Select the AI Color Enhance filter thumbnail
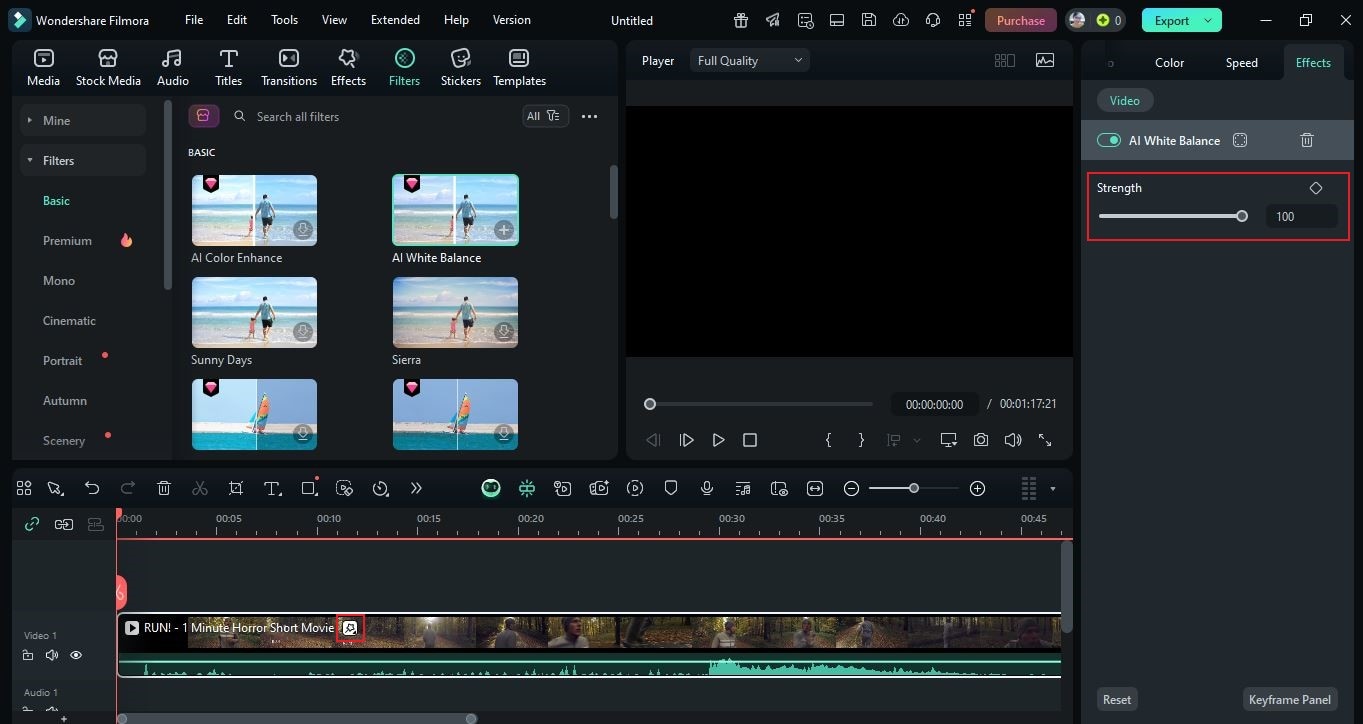This screenshot has height=724, width=1363. pos(254,209)
